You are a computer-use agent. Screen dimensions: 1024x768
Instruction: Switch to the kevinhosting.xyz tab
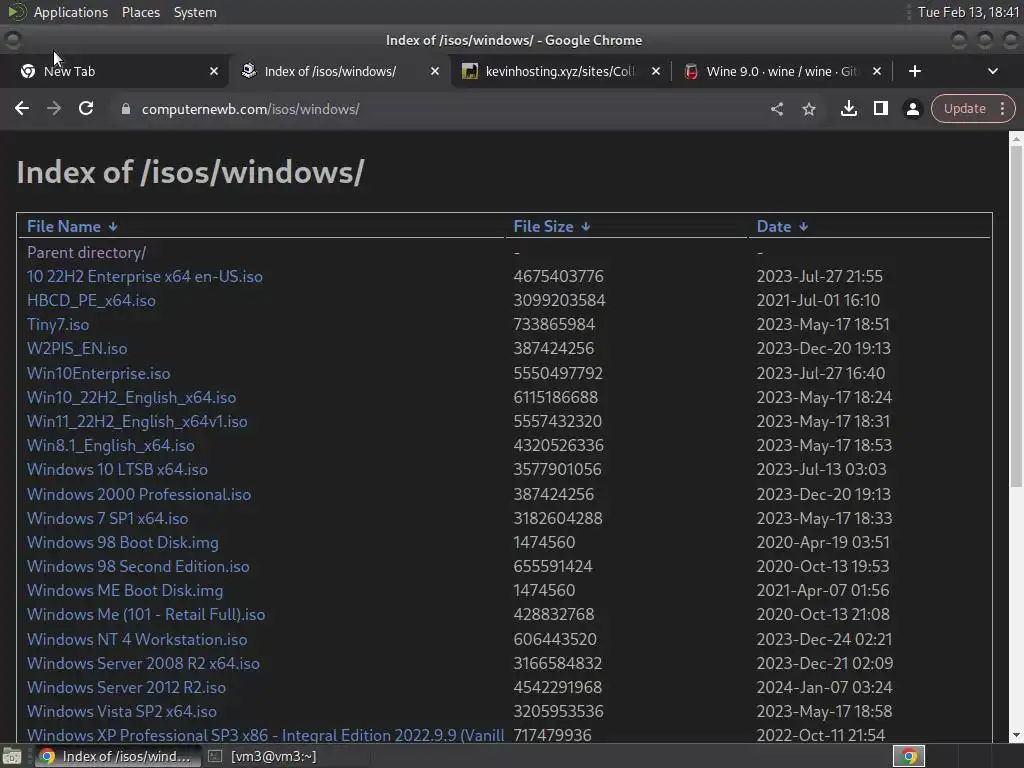[x=560, y=71]
